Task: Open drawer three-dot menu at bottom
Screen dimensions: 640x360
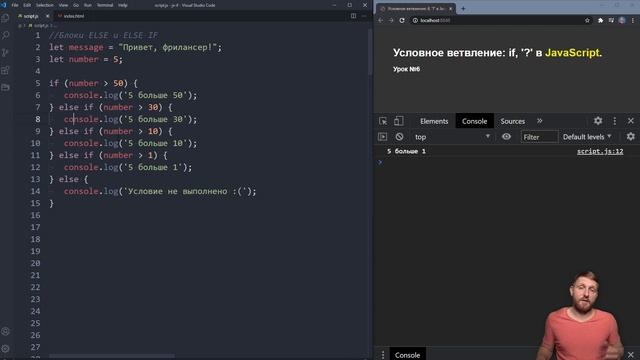Action: [x=383, y=355]
